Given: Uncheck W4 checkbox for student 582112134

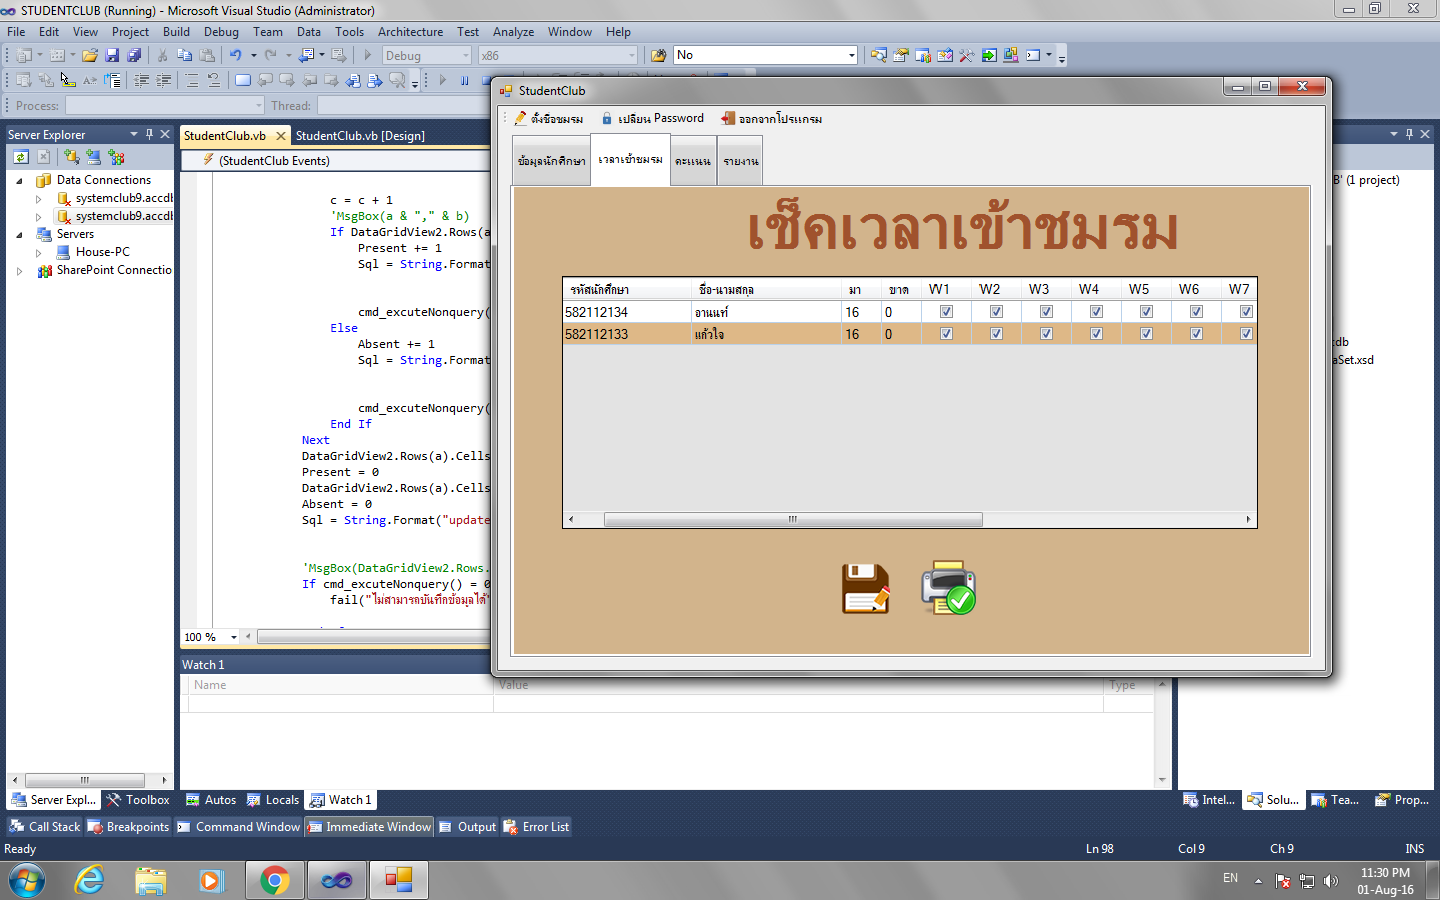Looking at the screenshot, I should click(1096, 312).
